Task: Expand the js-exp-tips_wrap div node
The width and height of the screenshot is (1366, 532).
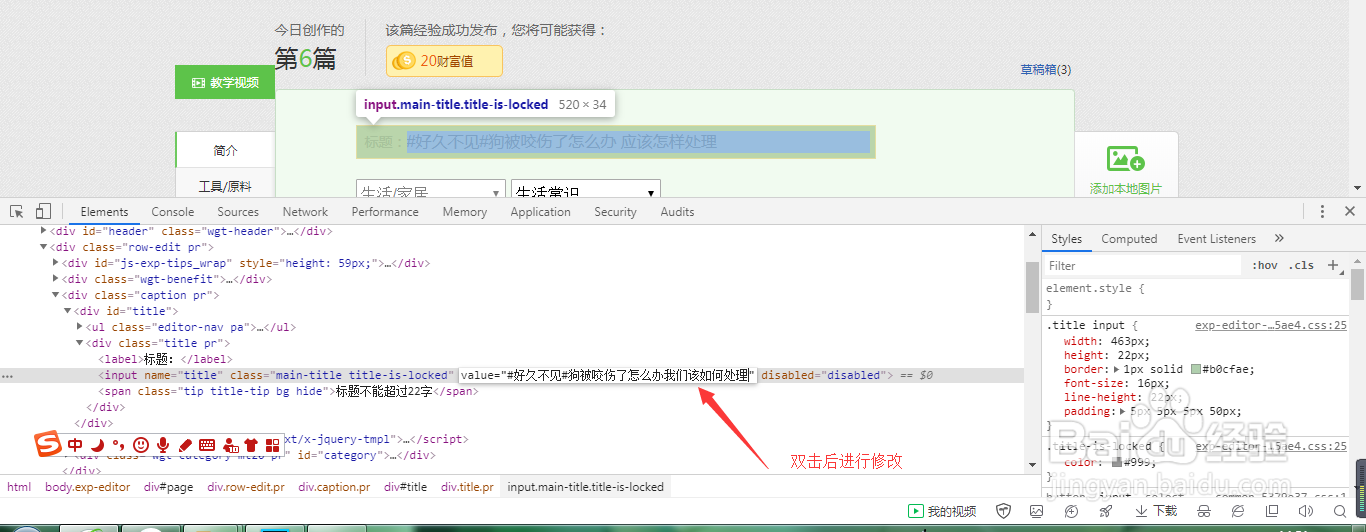Action: click(56, 263)
